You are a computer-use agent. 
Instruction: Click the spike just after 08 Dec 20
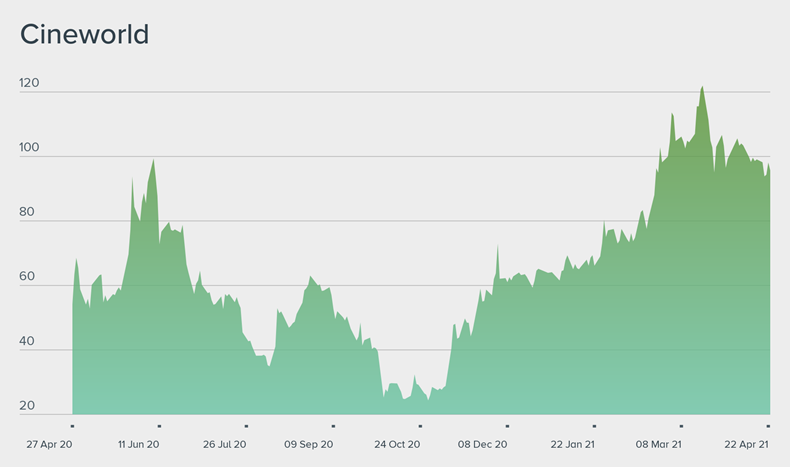497,247
